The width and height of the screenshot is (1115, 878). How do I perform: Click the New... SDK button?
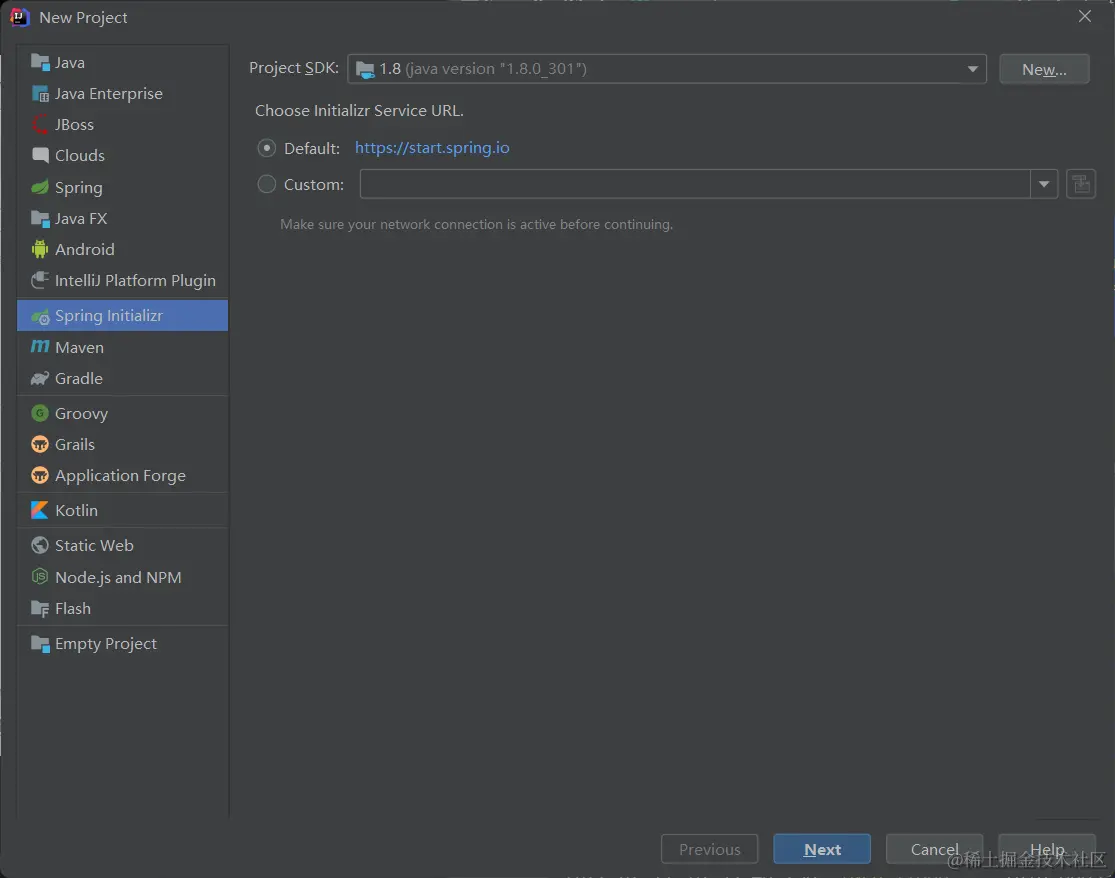pyautogui.click(x=1044, y=69)
